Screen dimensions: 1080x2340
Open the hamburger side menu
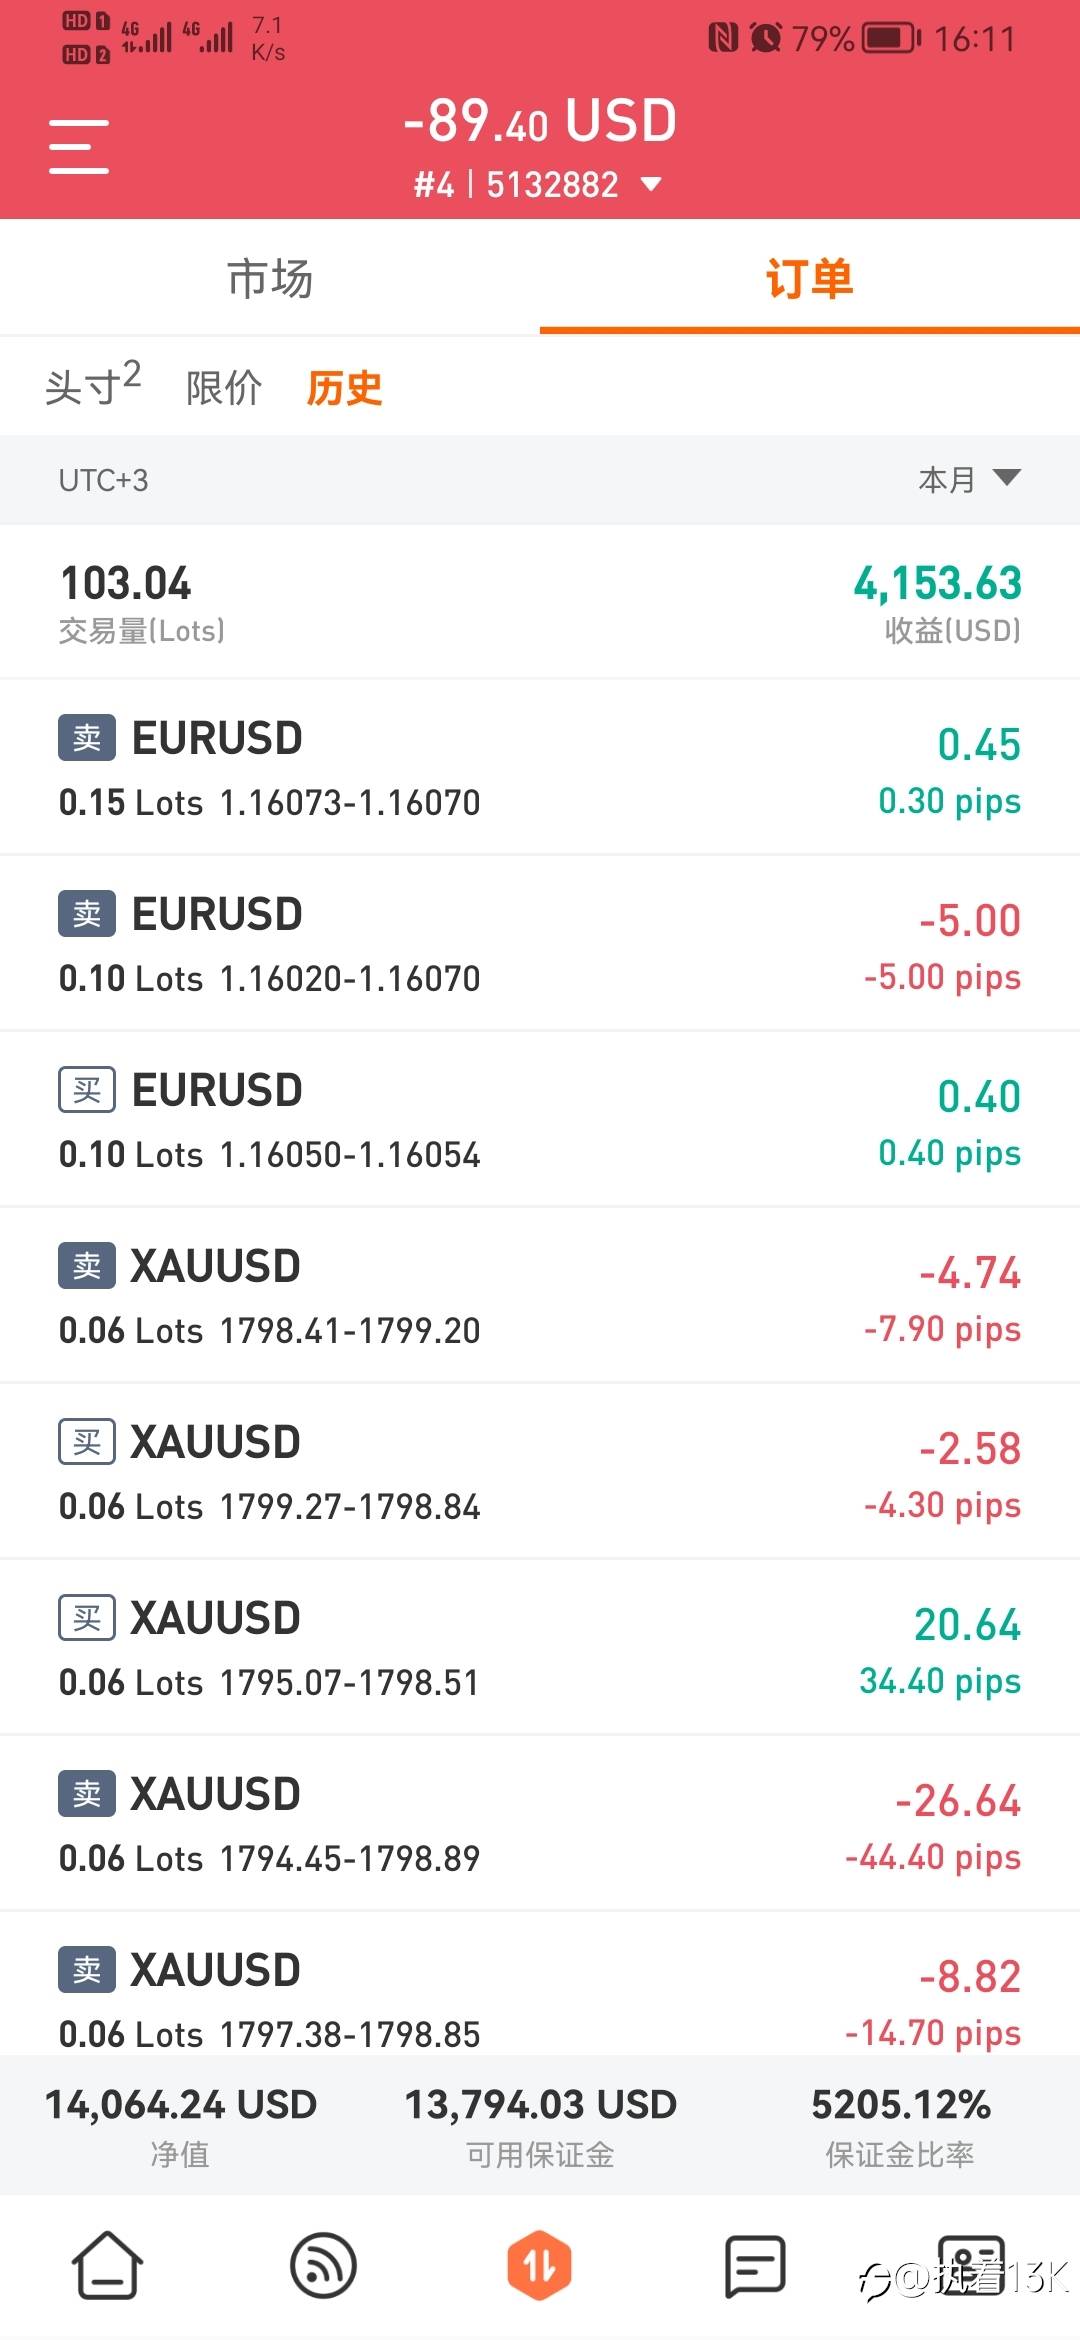coord(79,146)
